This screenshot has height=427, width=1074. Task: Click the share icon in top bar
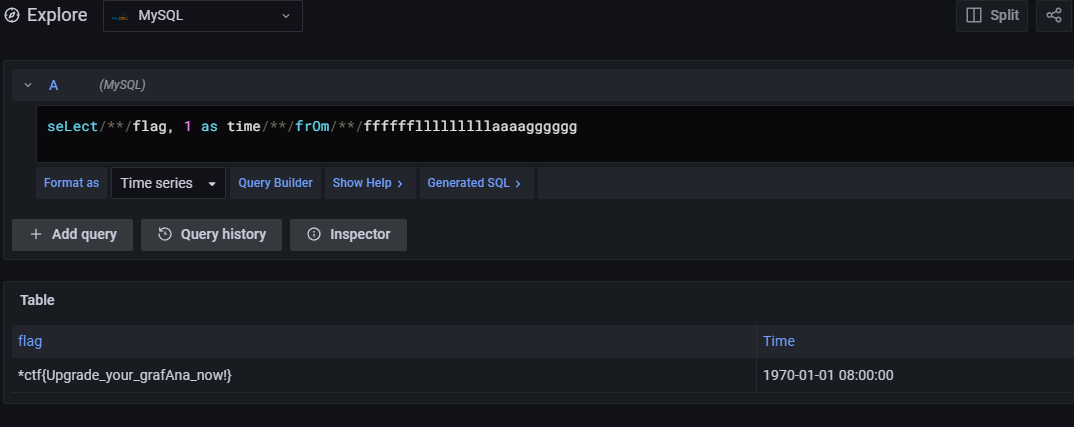pos(1054,16)
